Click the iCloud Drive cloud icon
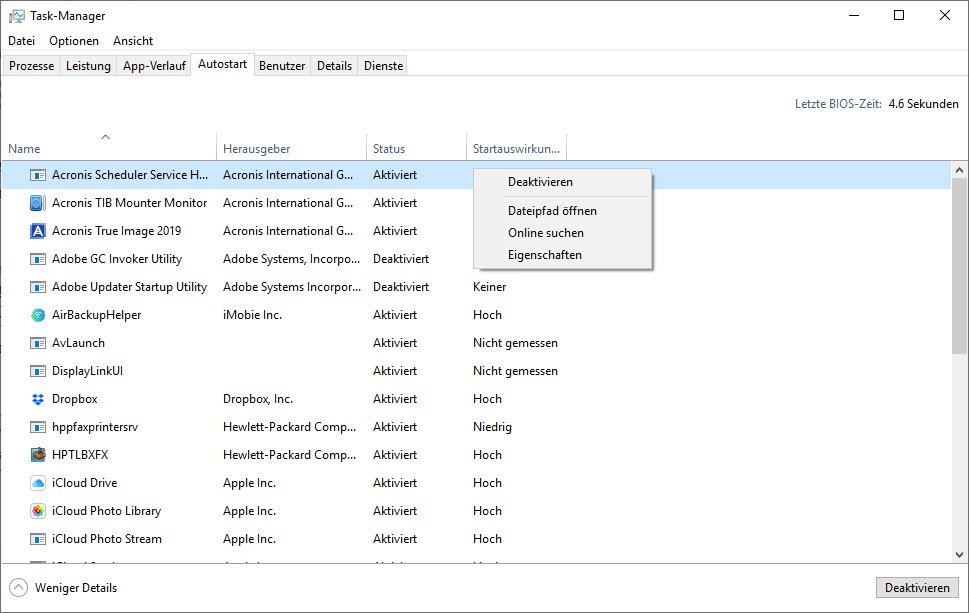 pyautogui.click(x=38, y=483)
